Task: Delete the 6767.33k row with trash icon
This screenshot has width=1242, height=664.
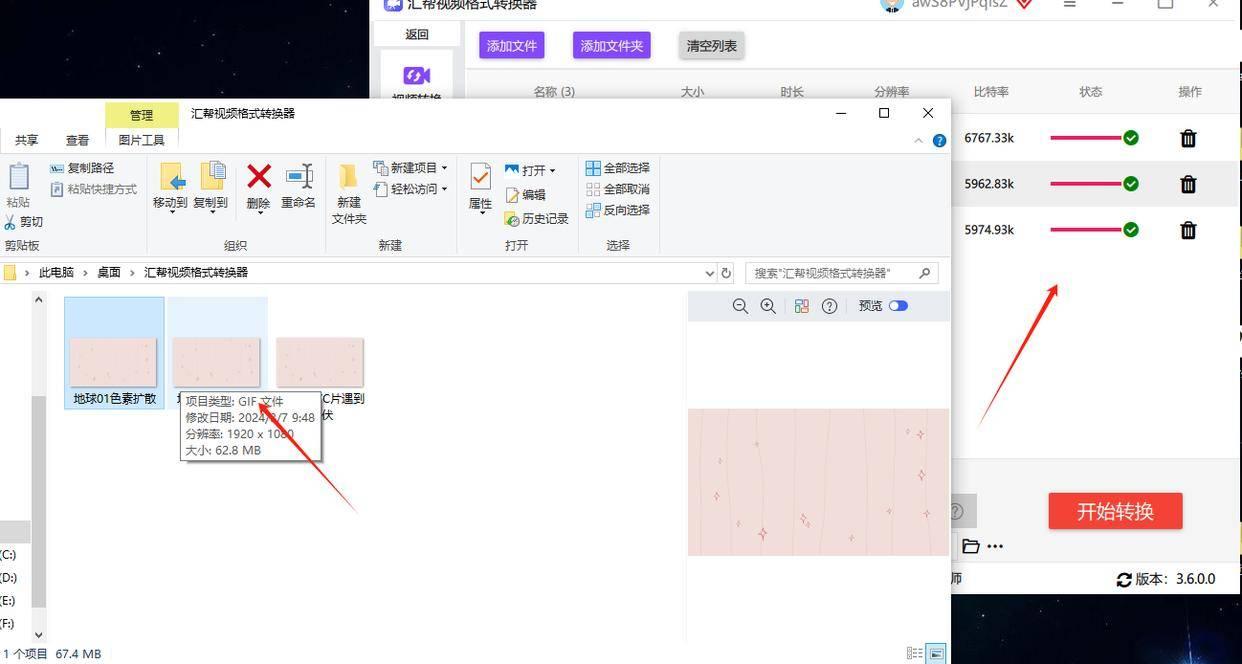Action: (x=1188, y=138)
